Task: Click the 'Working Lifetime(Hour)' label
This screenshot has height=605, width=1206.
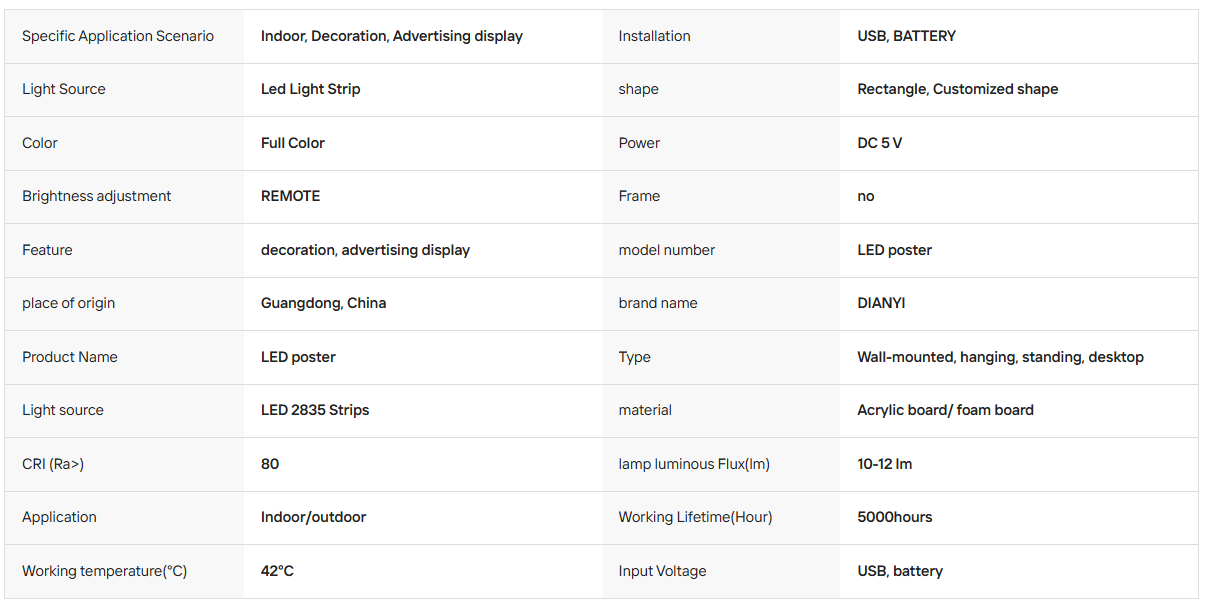Action: [x=696, y=517]
